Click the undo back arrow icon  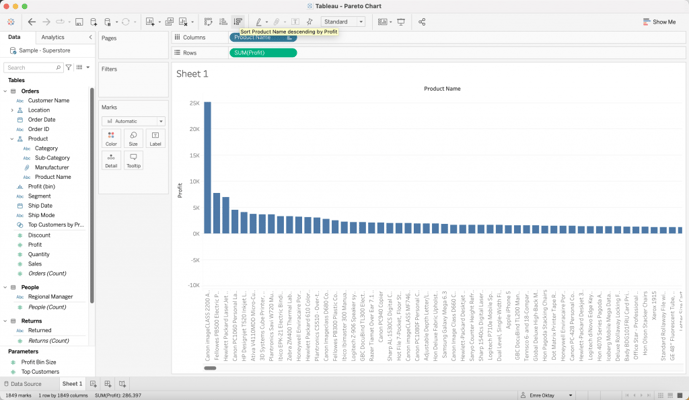pyautogui.click(x=32, y=21)
